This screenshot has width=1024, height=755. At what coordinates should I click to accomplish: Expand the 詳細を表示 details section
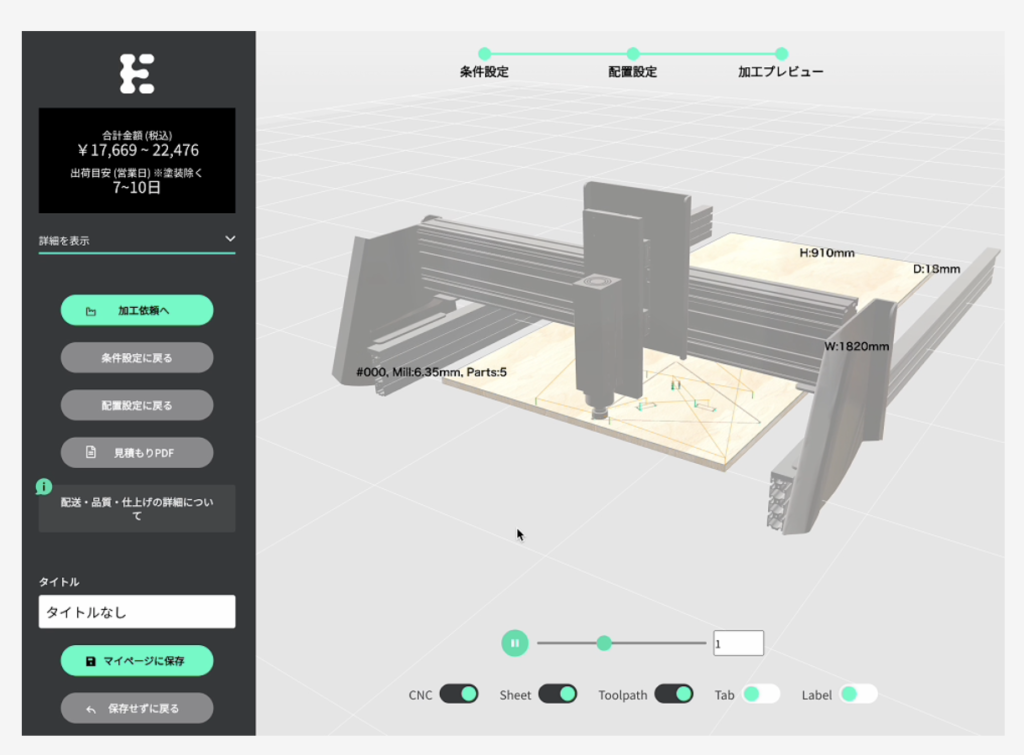[137, 239]
